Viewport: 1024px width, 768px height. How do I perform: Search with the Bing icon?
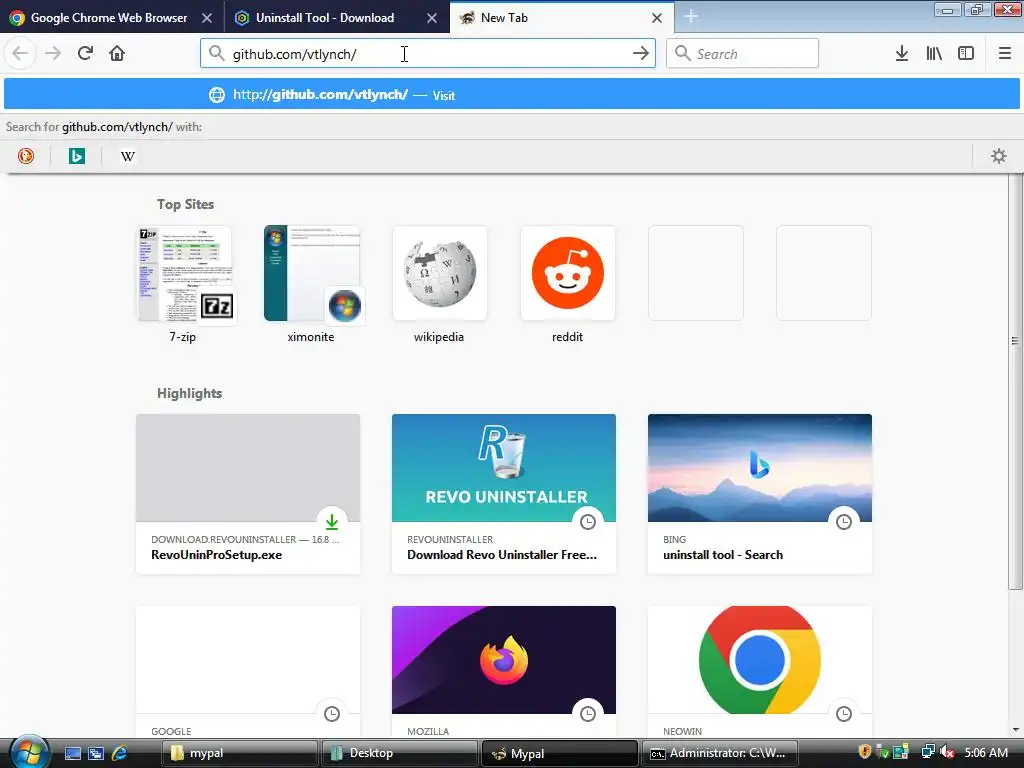[77, 156]
